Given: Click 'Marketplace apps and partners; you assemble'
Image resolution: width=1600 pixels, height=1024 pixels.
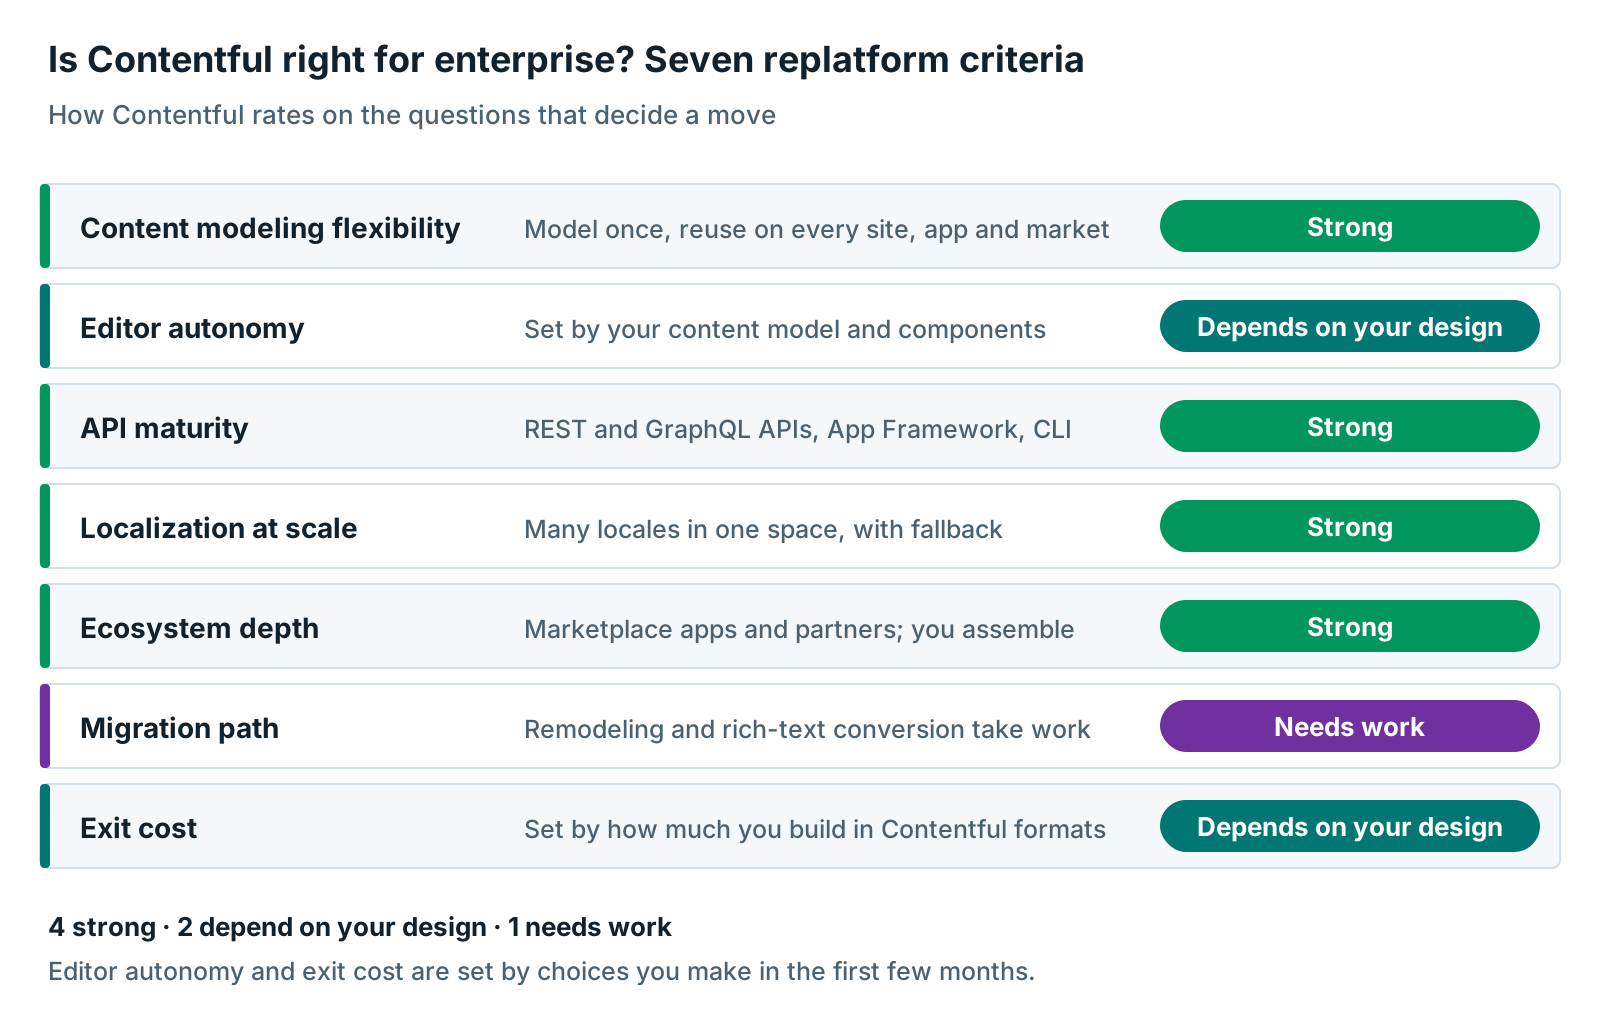Looking at the screenshot, I should pyautogui.click(x=799, y=629).
